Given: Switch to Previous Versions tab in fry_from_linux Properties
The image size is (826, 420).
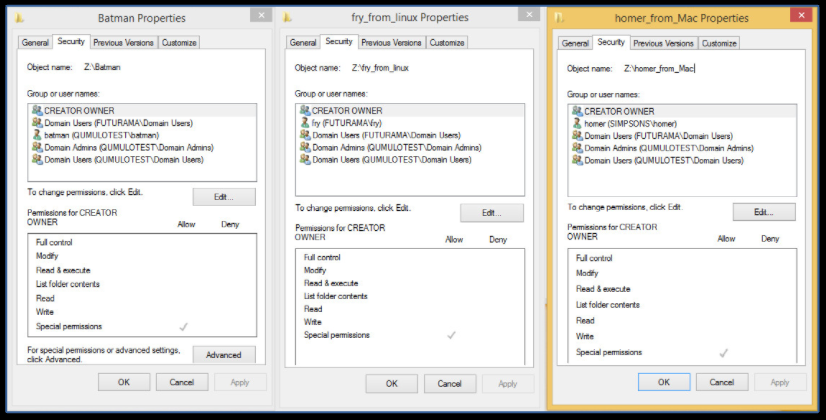Looking at the screenshot, I should tap(390, 43).
